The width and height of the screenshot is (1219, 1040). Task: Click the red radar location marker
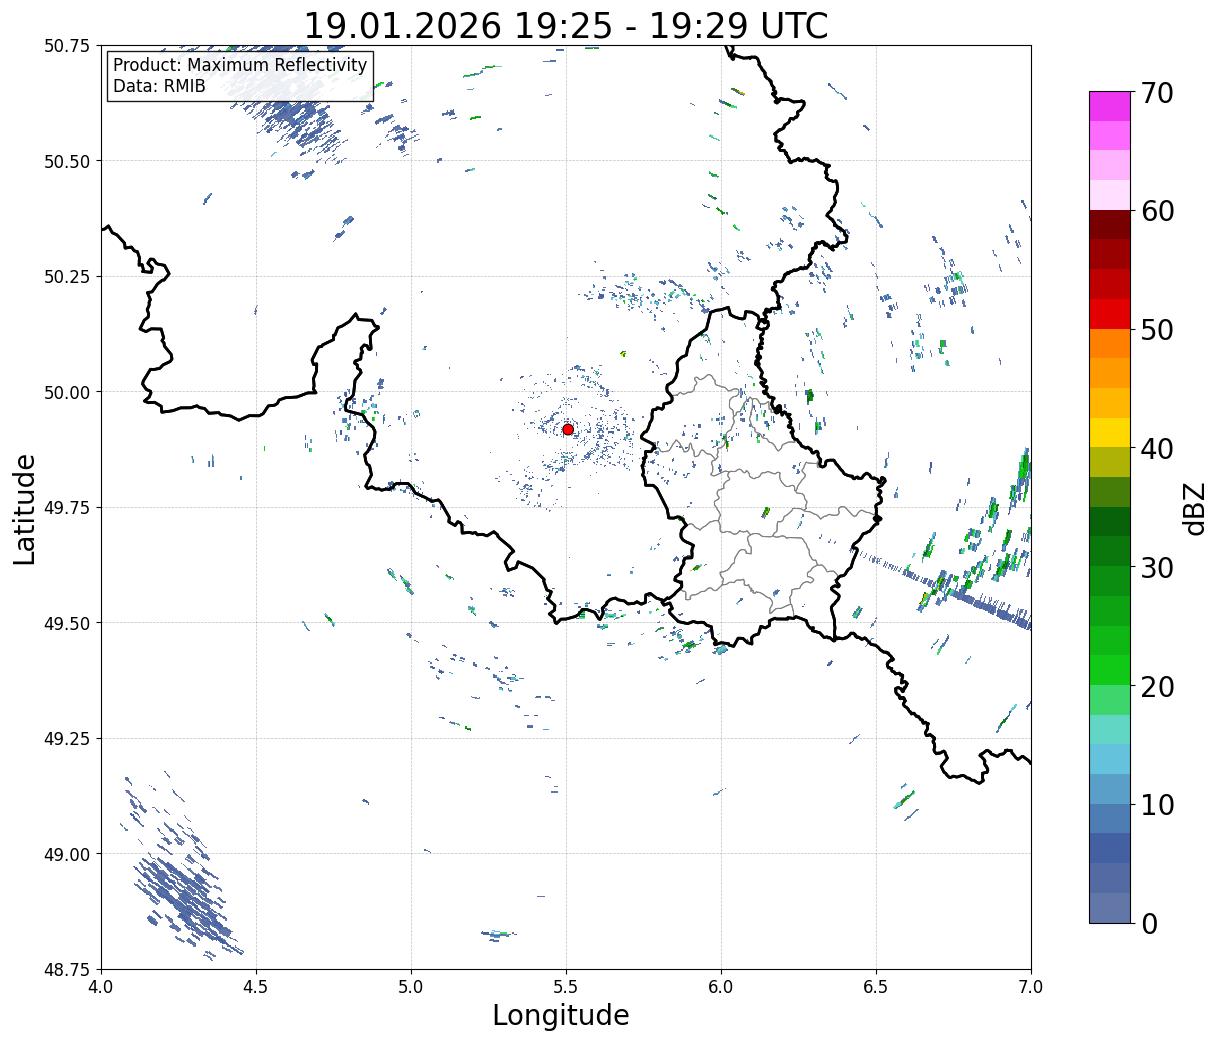point(567,429)
